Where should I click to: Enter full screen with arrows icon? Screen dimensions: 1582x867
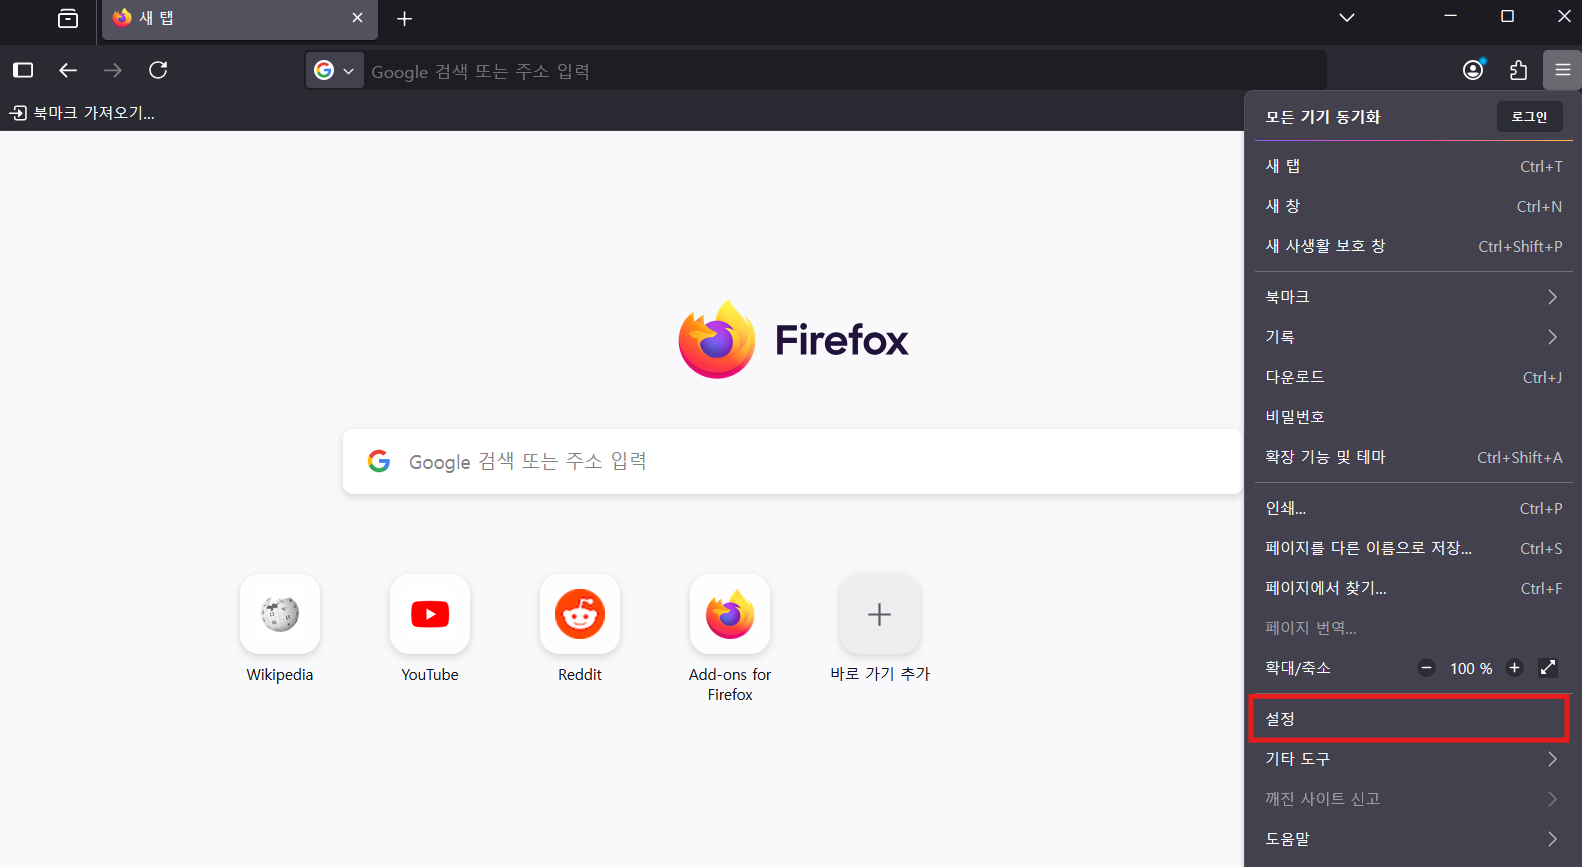click(1548, 668)
